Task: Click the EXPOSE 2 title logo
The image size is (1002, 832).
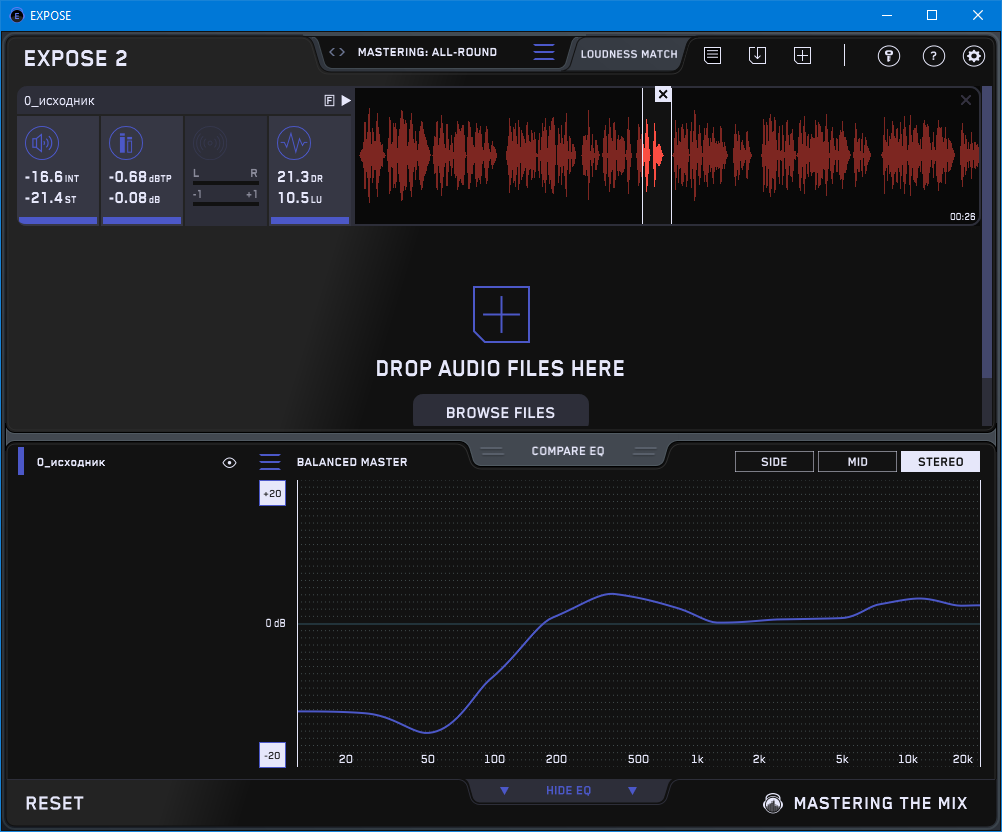Action: 75,58
